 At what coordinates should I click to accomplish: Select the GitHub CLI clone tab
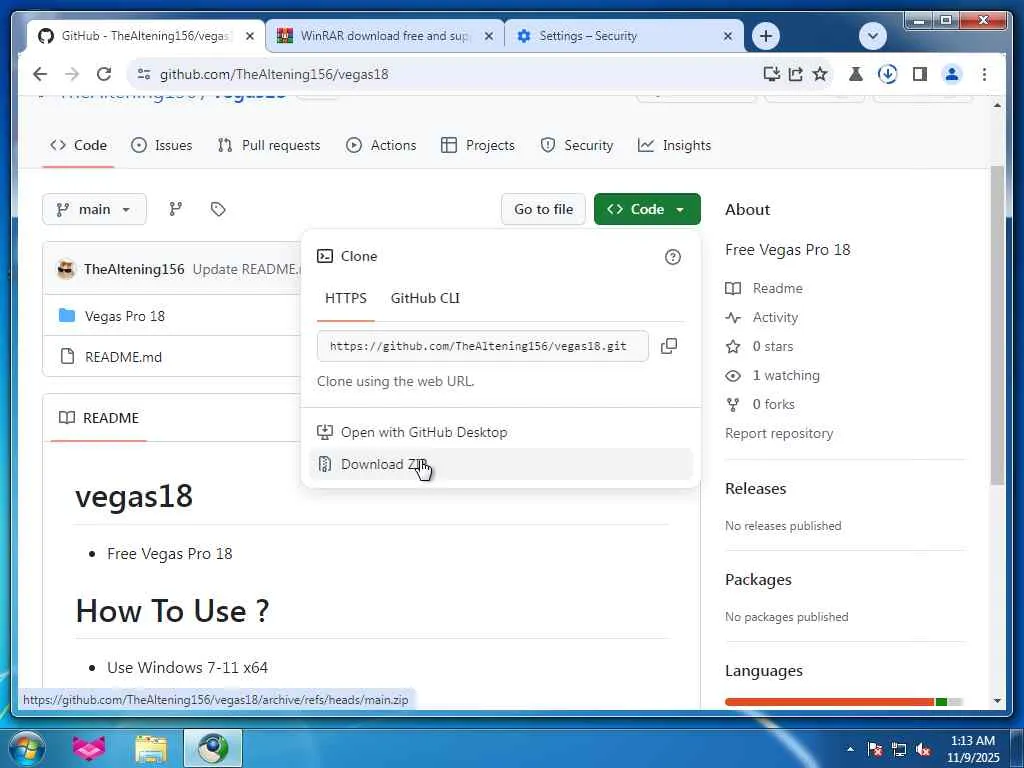[425, 298]
